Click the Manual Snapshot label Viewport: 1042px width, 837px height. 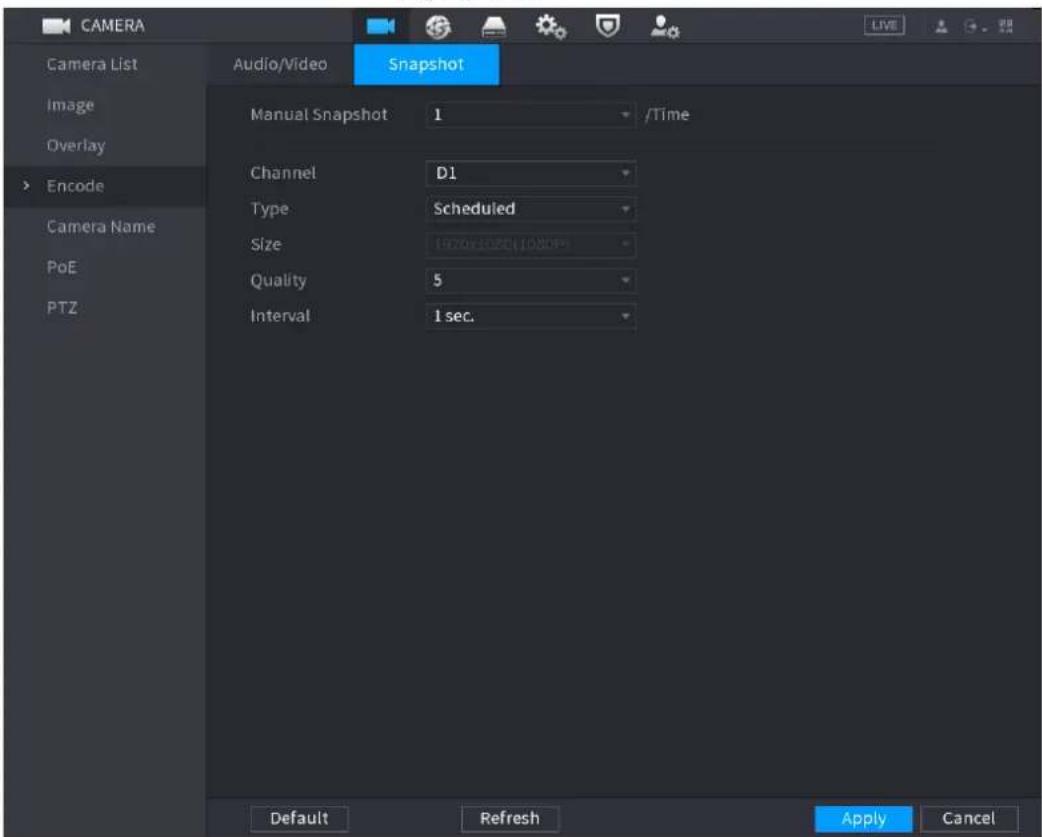click(x=319, y=114)
